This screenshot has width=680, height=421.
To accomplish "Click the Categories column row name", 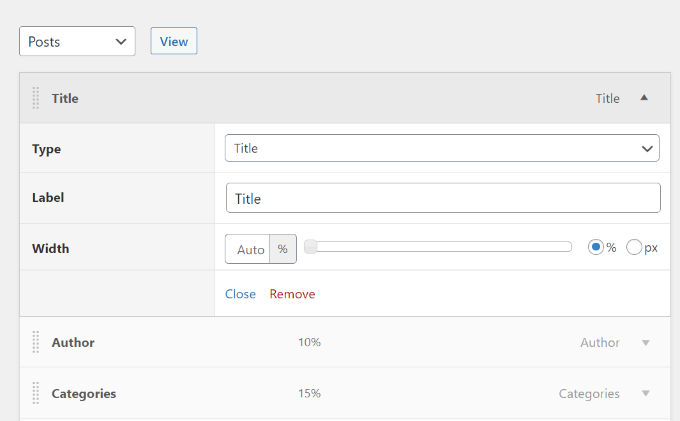I will (83, 393).
